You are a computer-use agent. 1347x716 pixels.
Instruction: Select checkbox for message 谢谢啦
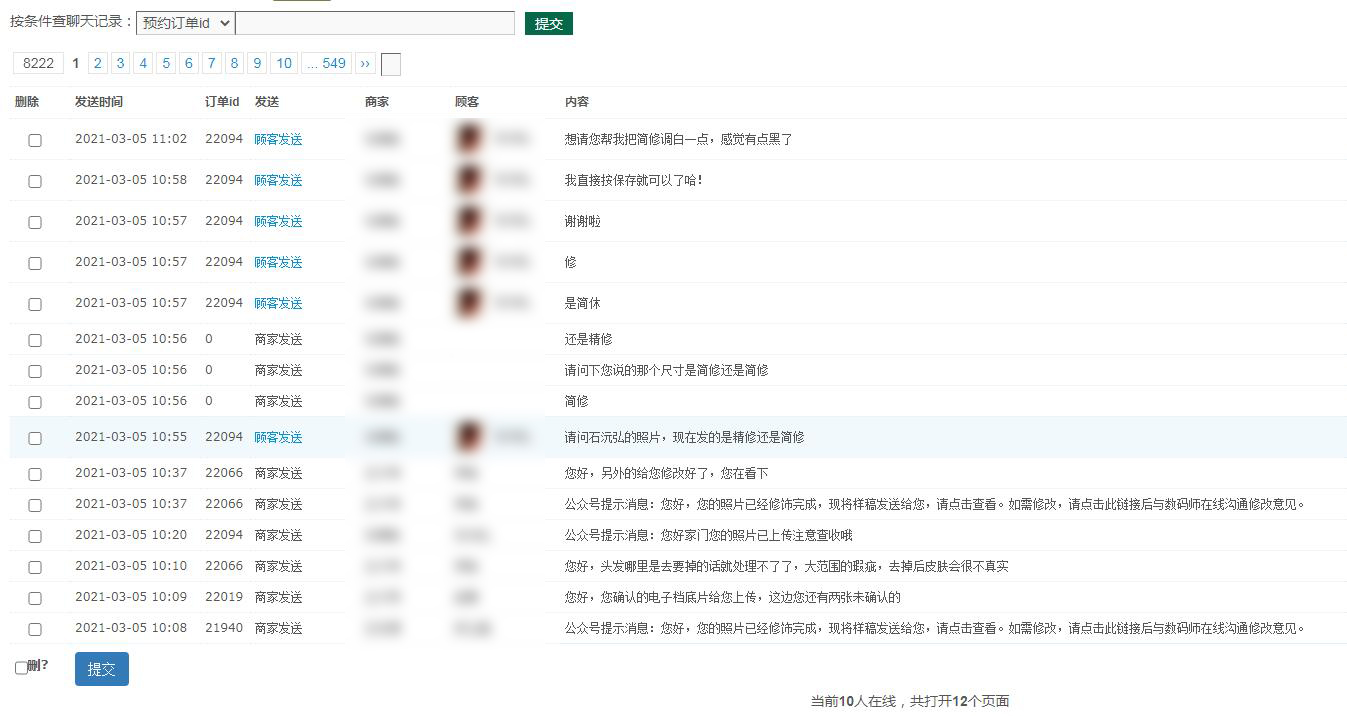coord(35,222)
